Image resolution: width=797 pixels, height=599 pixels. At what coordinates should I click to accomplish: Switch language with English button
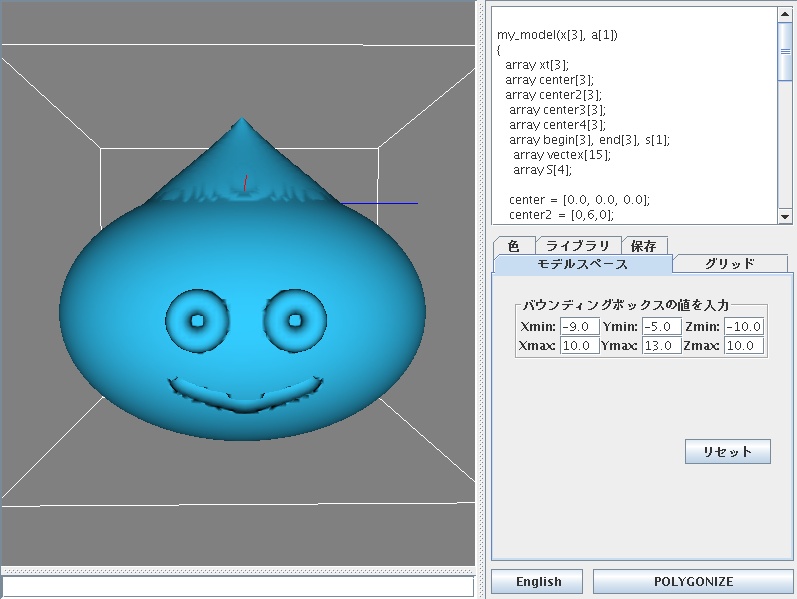pos(537,582)
